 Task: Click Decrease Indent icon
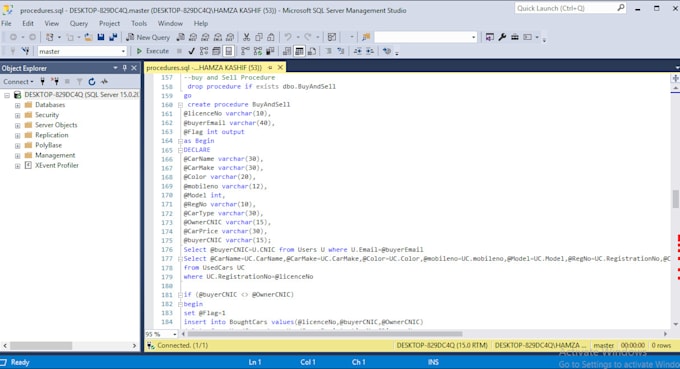tap(357, 51)
